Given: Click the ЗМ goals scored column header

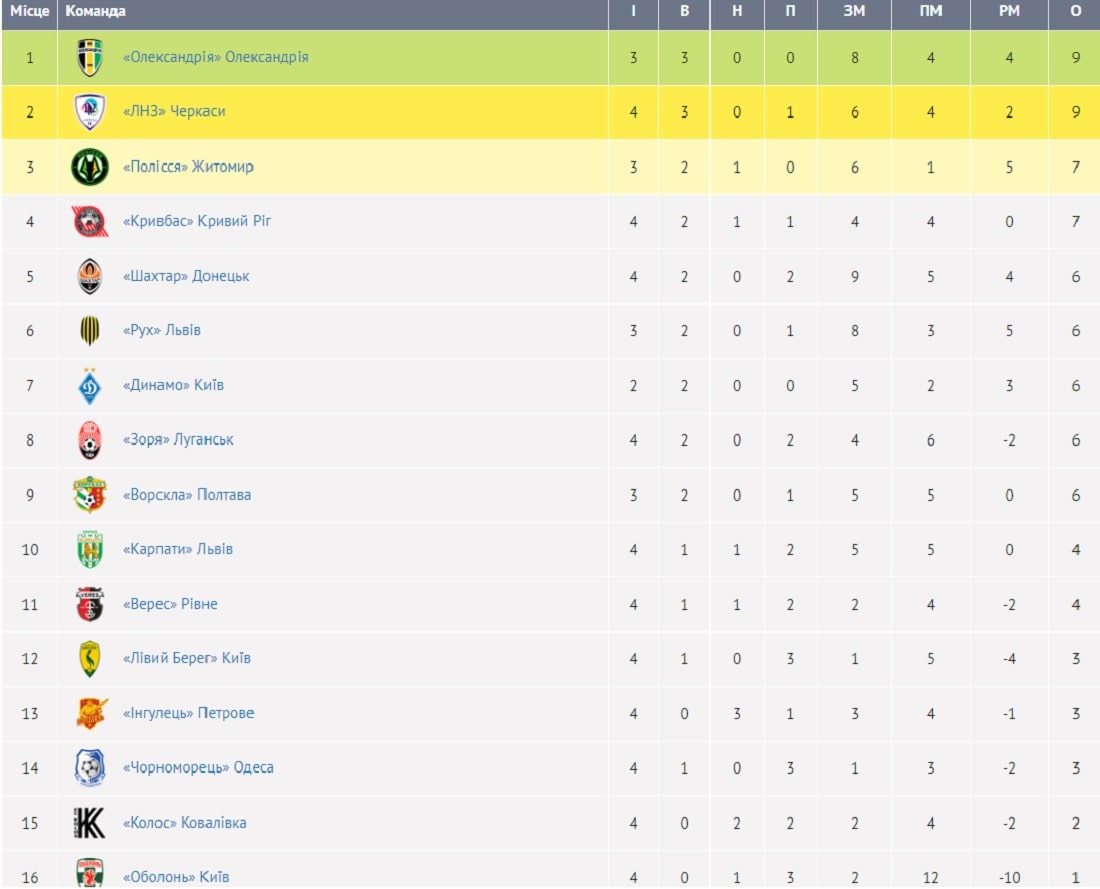Looking at the screenshot, I should (854, 11).
